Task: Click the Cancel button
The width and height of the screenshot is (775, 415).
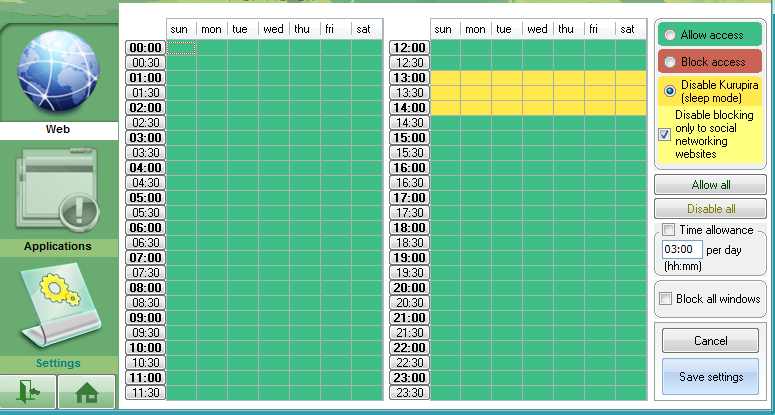Action: point(710,341)
